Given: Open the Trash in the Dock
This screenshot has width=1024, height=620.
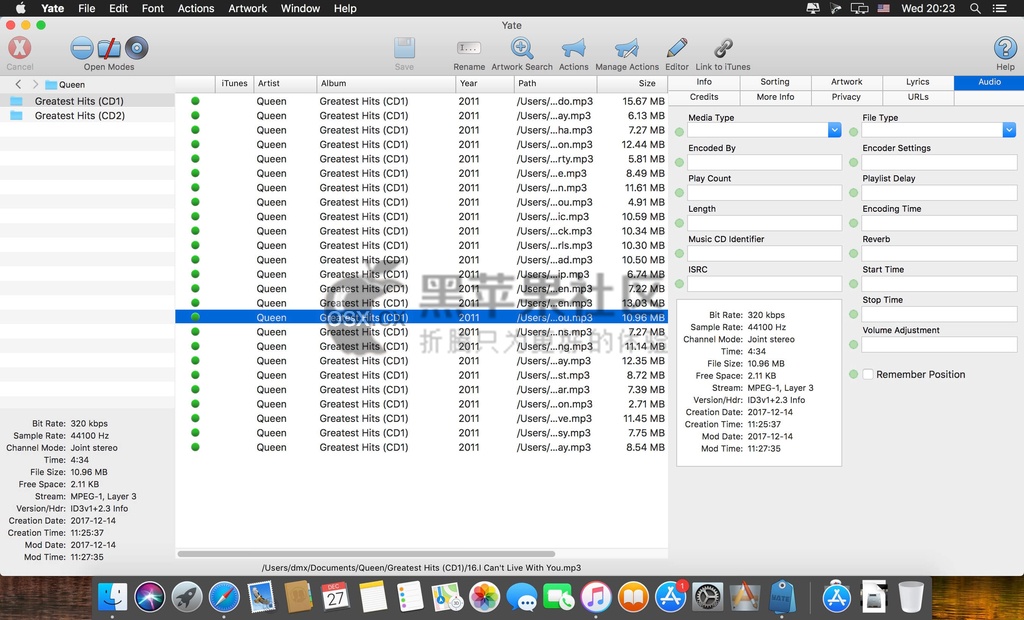Looking at the screenshot, I should tap(911, 596).
